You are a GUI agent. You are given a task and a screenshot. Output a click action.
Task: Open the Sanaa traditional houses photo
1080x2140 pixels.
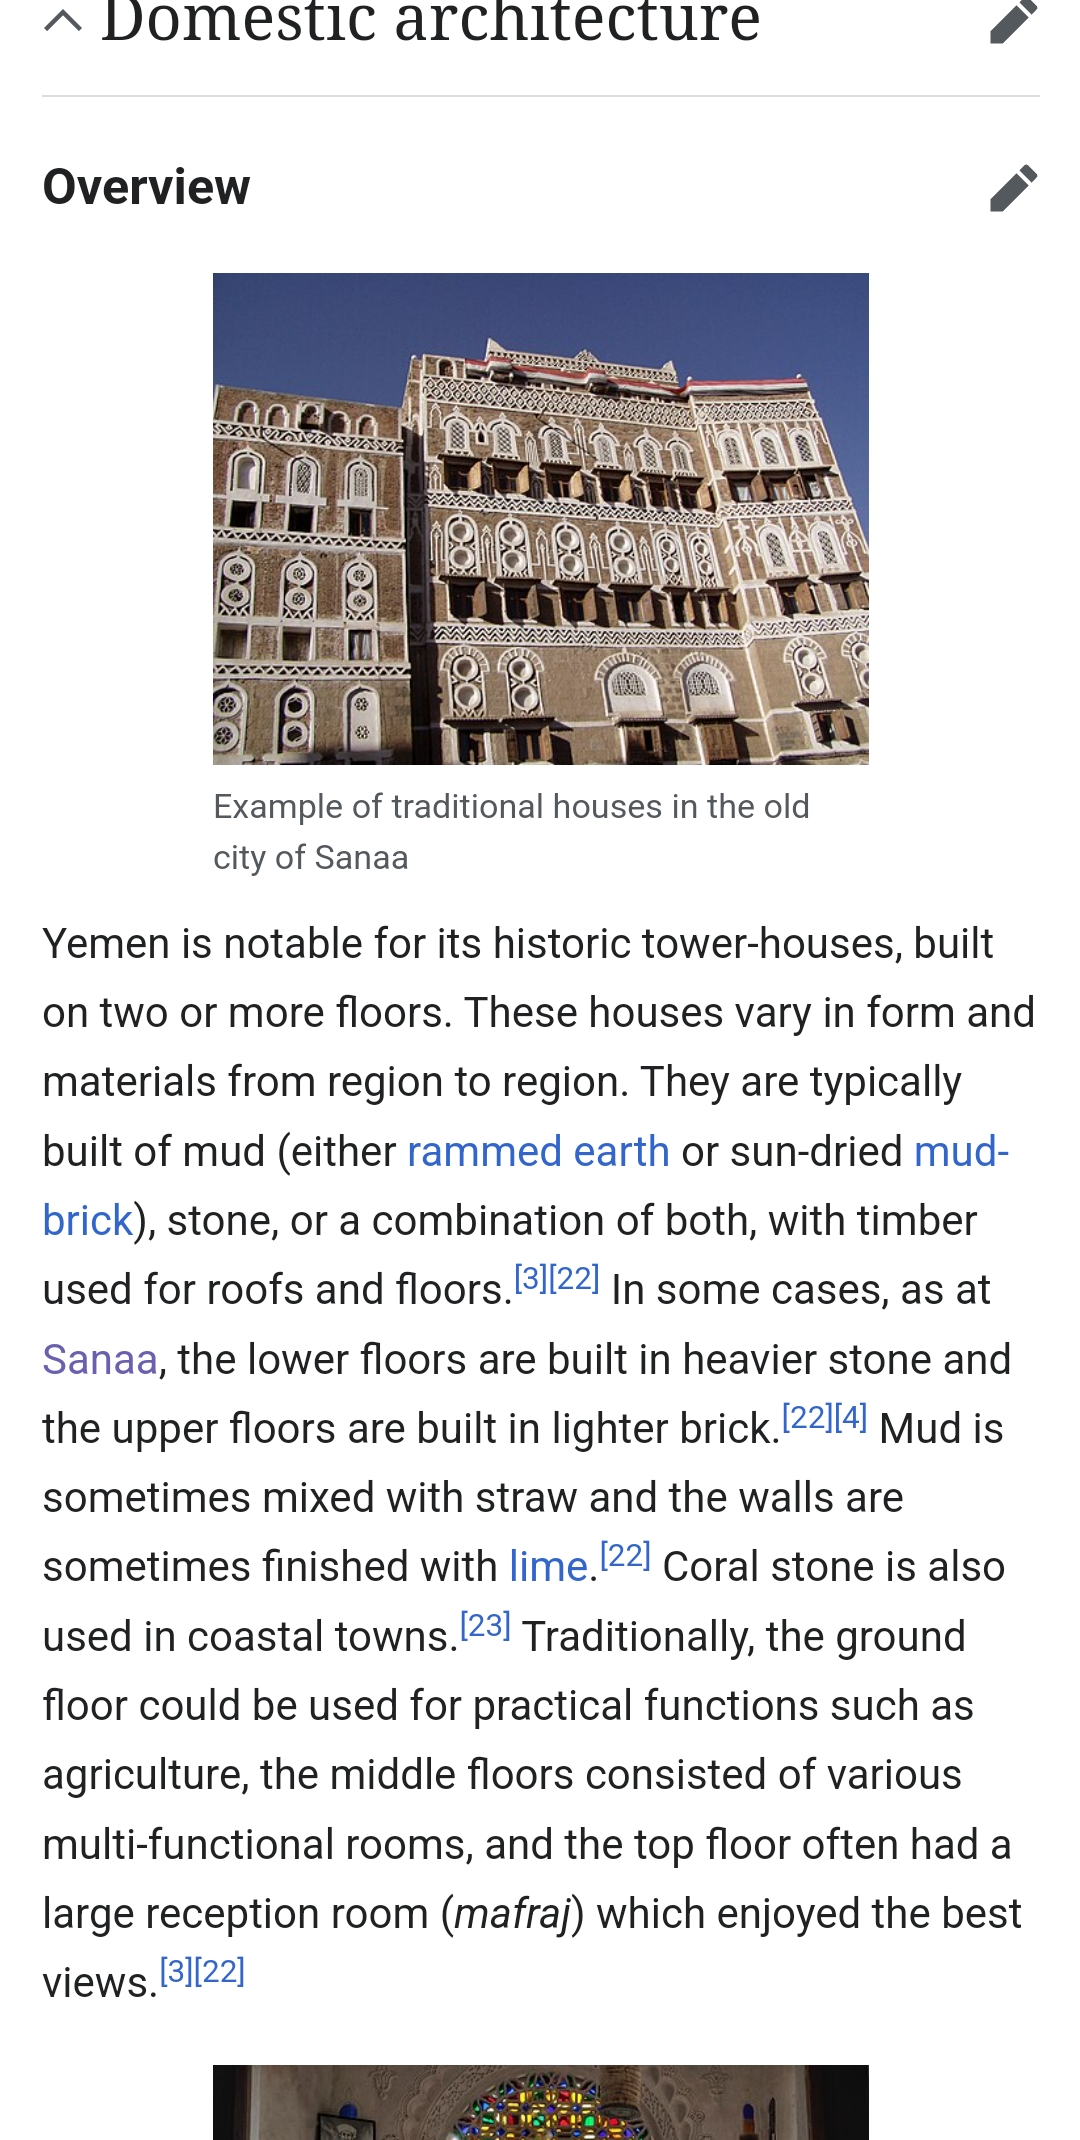540,518
